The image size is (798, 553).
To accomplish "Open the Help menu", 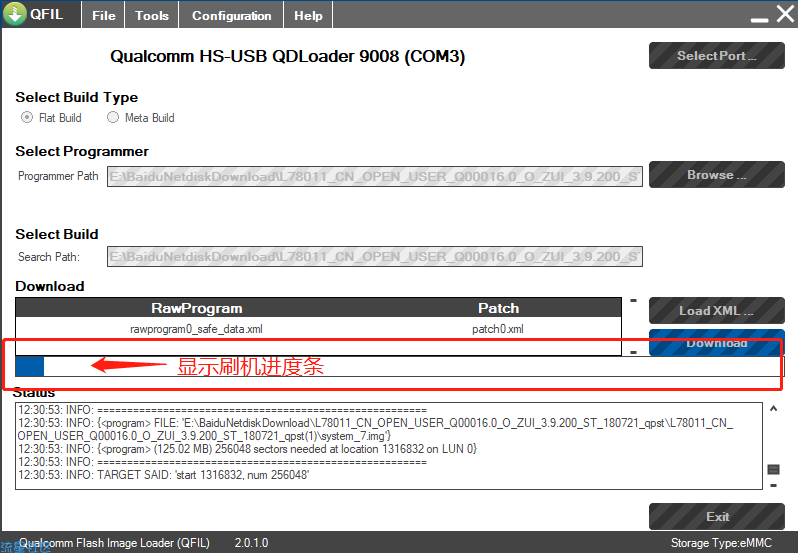I will click(308, 15).
